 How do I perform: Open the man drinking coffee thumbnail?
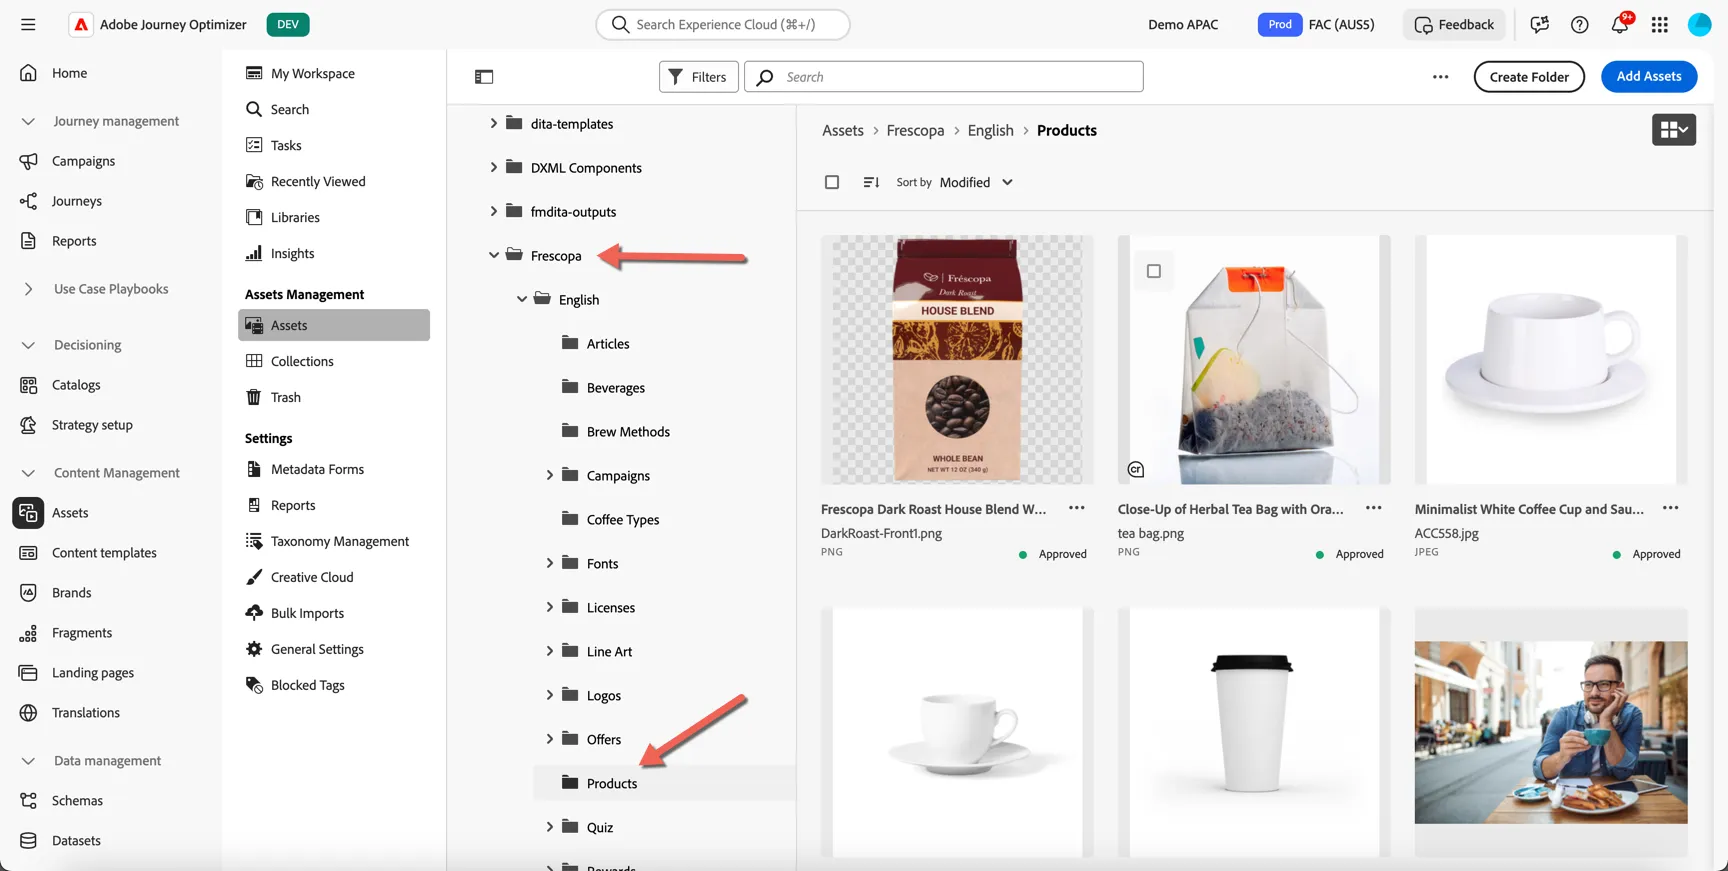tap(1551, 732)
